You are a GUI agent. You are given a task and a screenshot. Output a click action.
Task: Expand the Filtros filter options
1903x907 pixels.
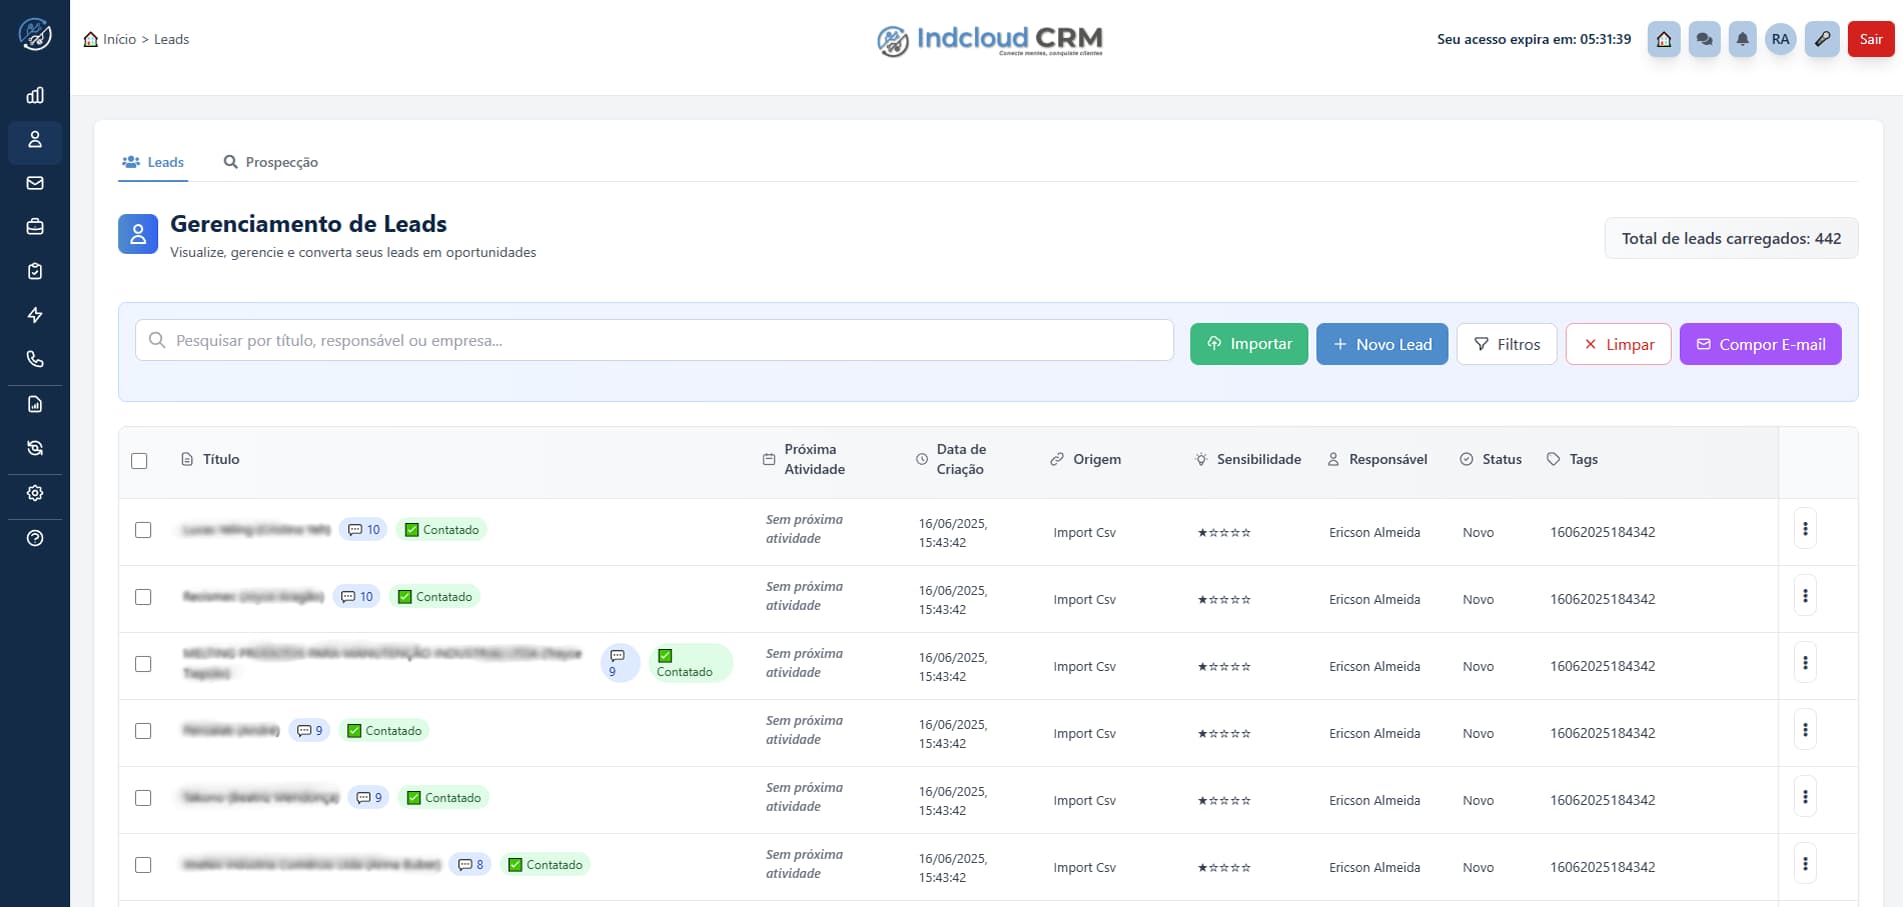[1506, 344]
